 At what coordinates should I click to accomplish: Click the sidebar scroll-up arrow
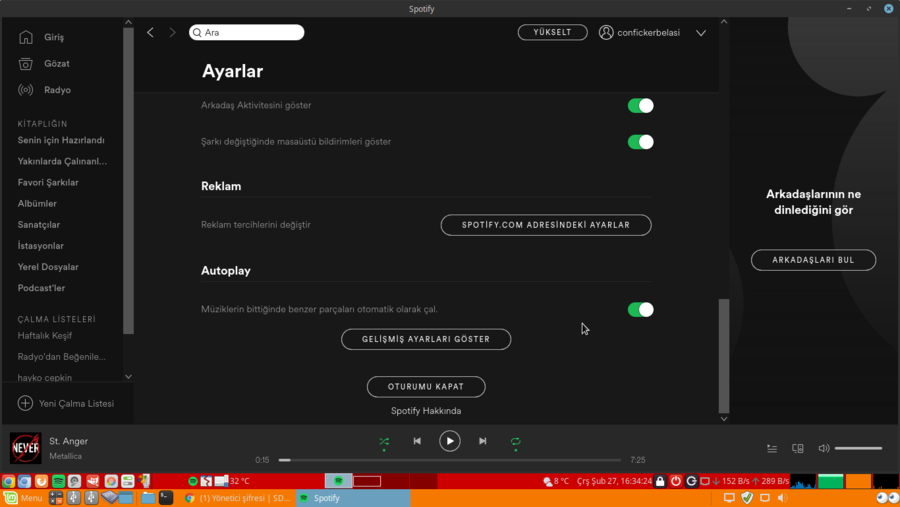tap(129, 22)
